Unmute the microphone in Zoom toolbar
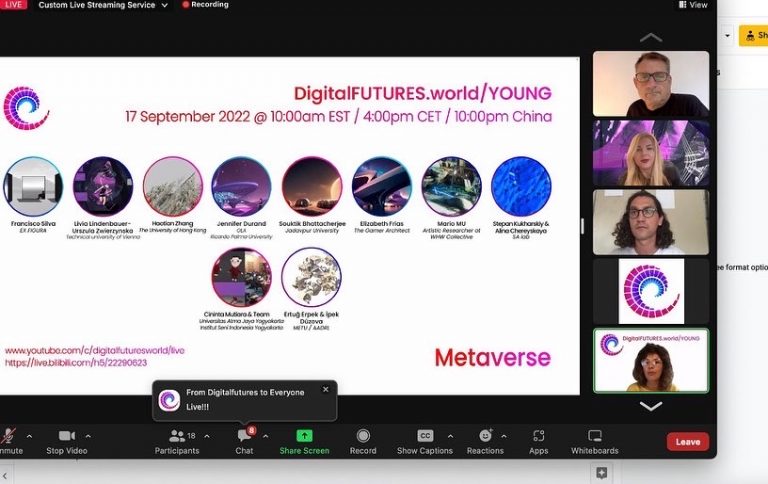The image size is (768, 484). coord(10,441)
